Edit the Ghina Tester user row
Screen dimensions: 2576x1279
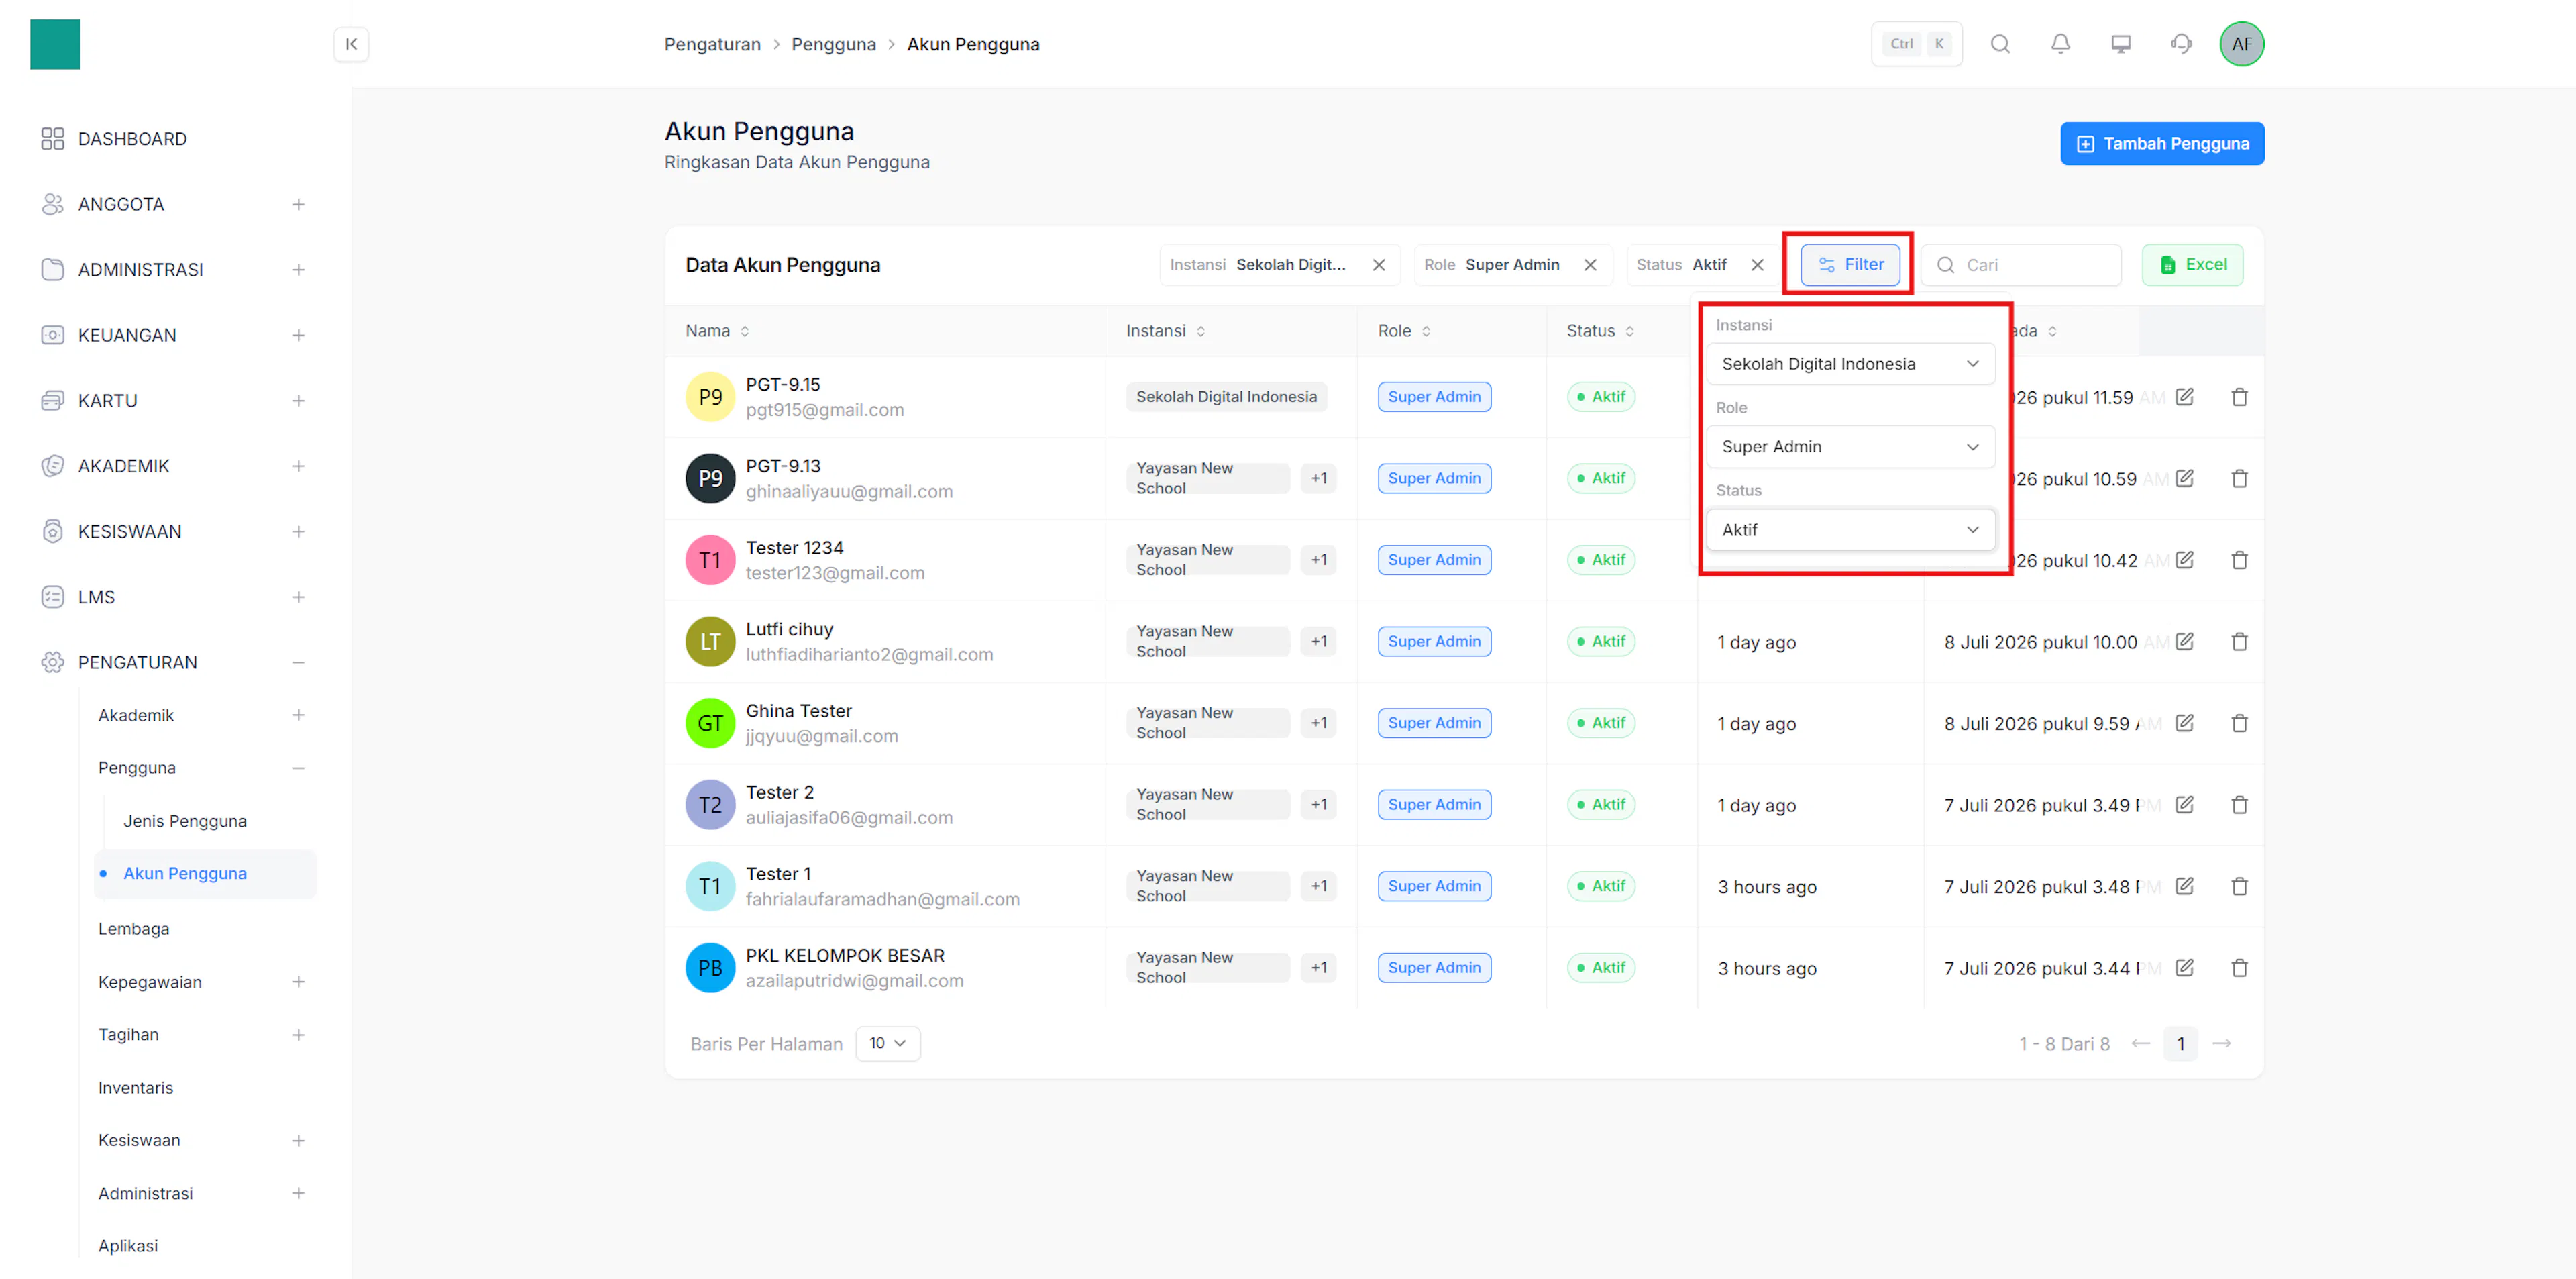[2185, 723]
